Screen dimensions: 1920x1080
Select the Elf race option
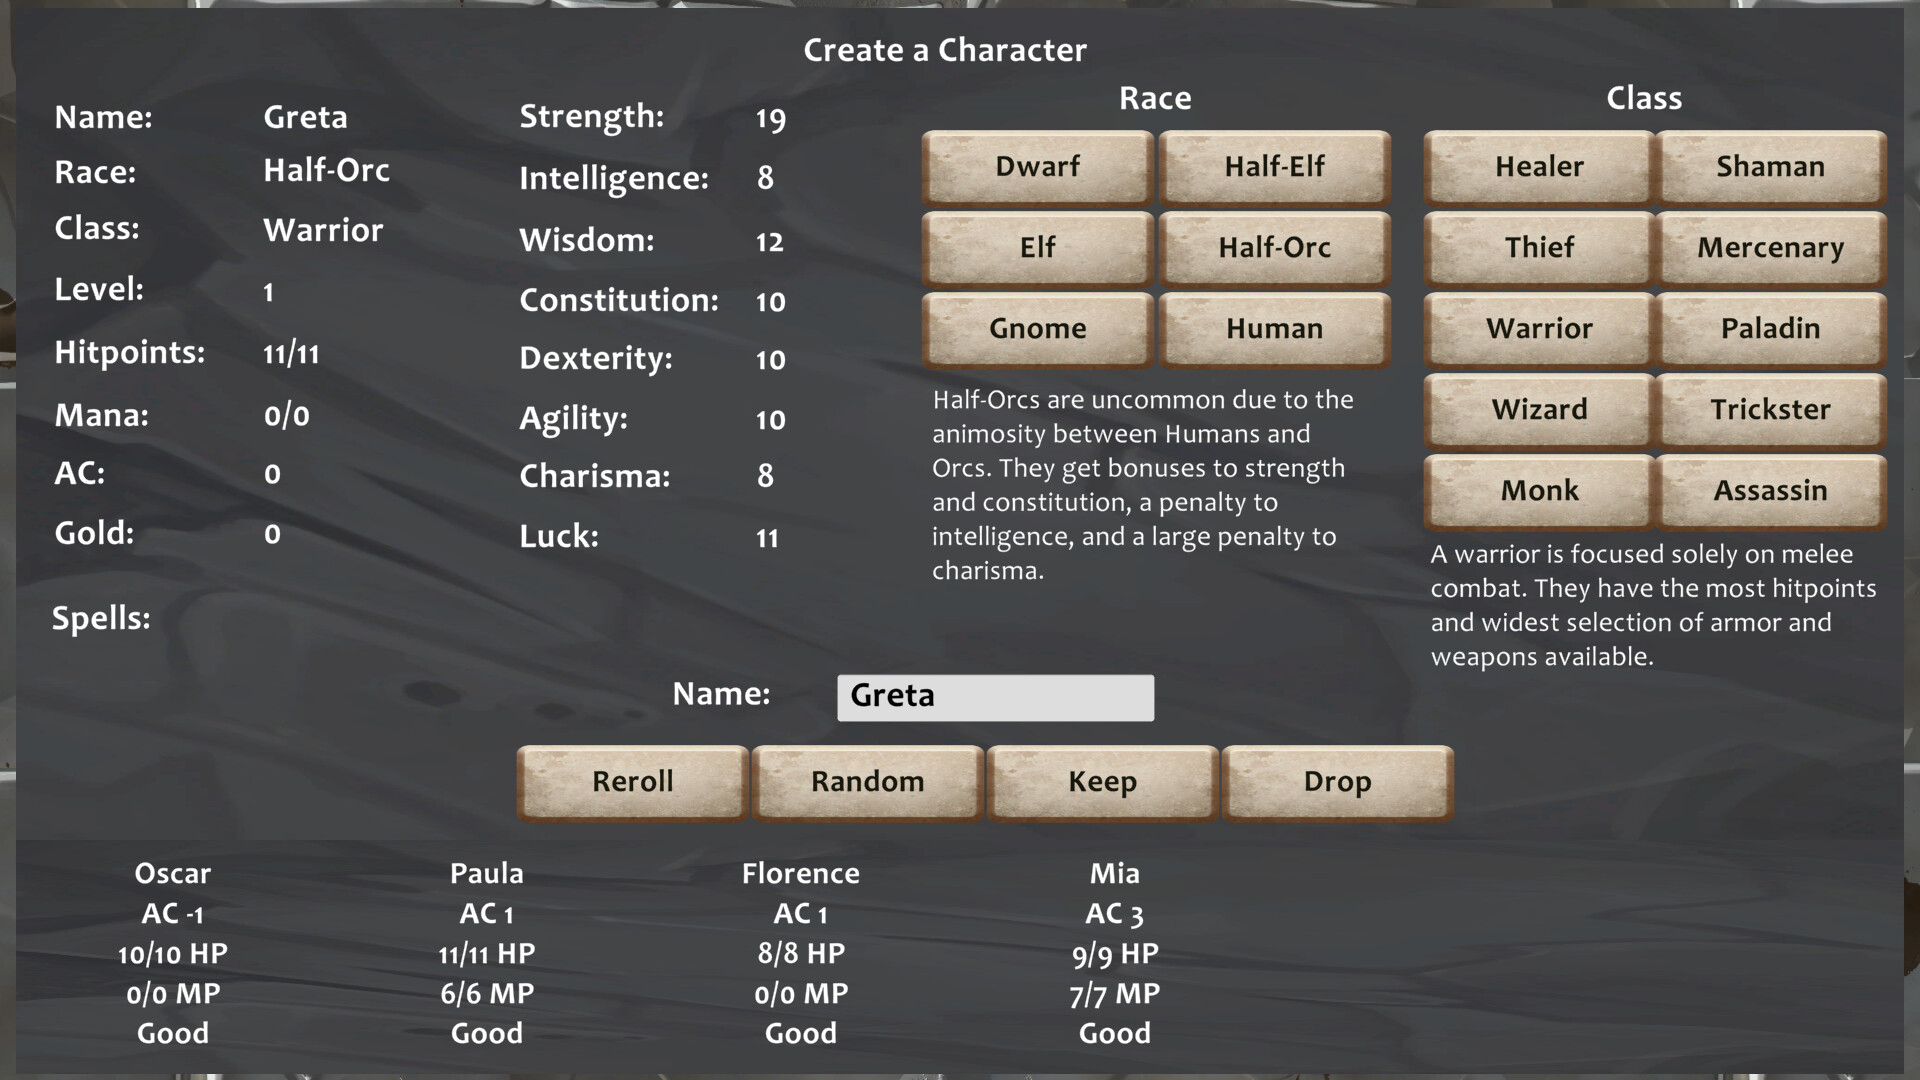[x=1036, y=247]
